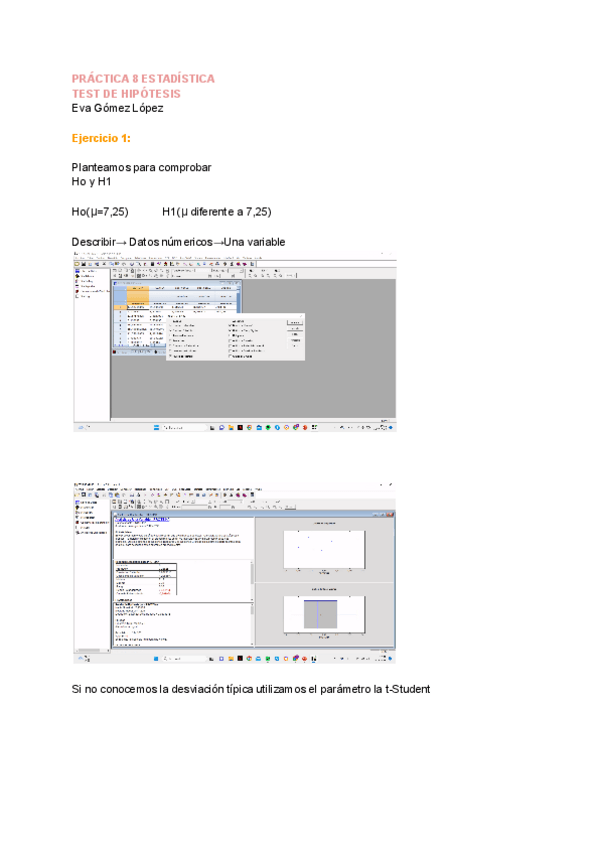Click the Chrome icon in the first screenshot's taskbar
Viewport: 600px width, 848px height.
point(249,427)
